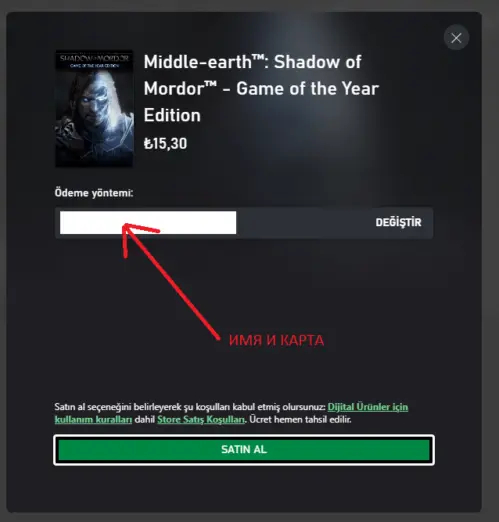Click the dark empty part of payment row
Image resolution: width=499 pixels, height=522 pixels.
click(x=305, y=222)
